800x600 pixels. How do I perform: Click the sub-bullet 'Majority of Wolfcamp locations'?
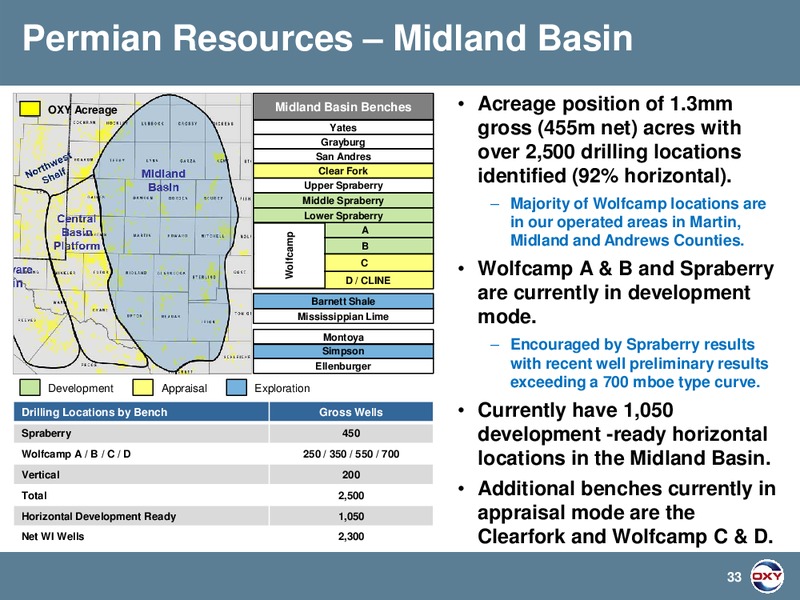tap(638, 221)
